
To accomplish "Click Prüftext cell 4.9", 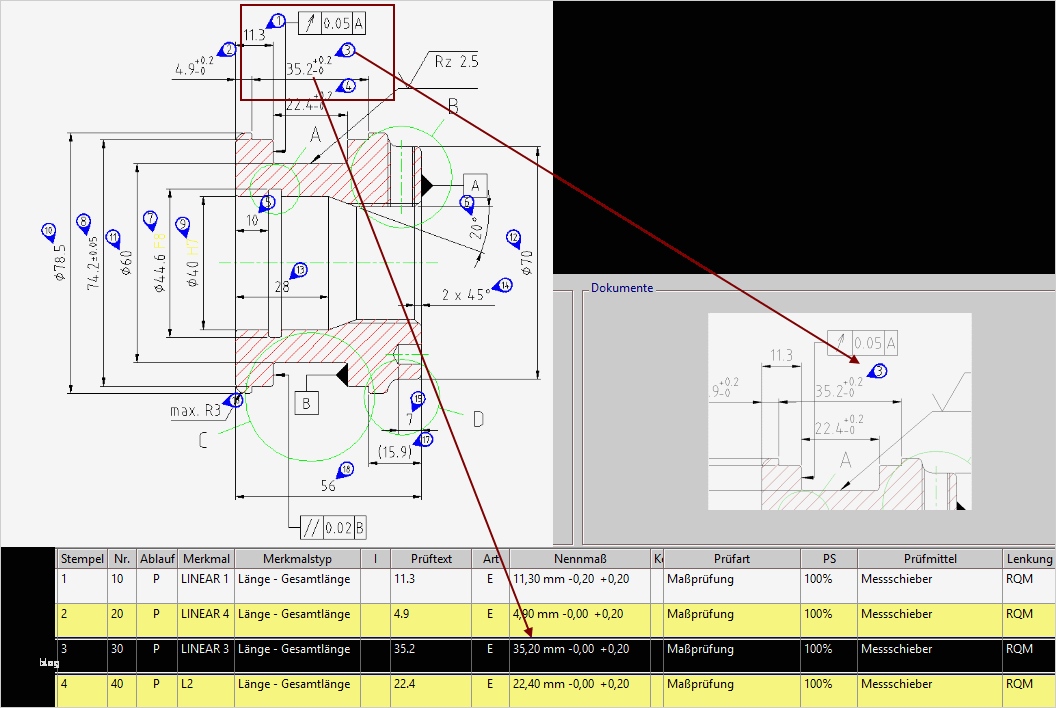I will pyautogui.click(x=431, y=620).
